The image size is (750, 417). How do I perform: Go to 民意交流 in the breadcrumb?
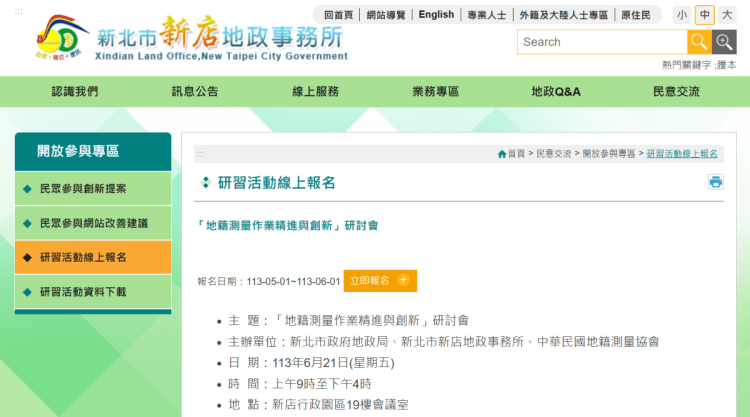[554, 154]
